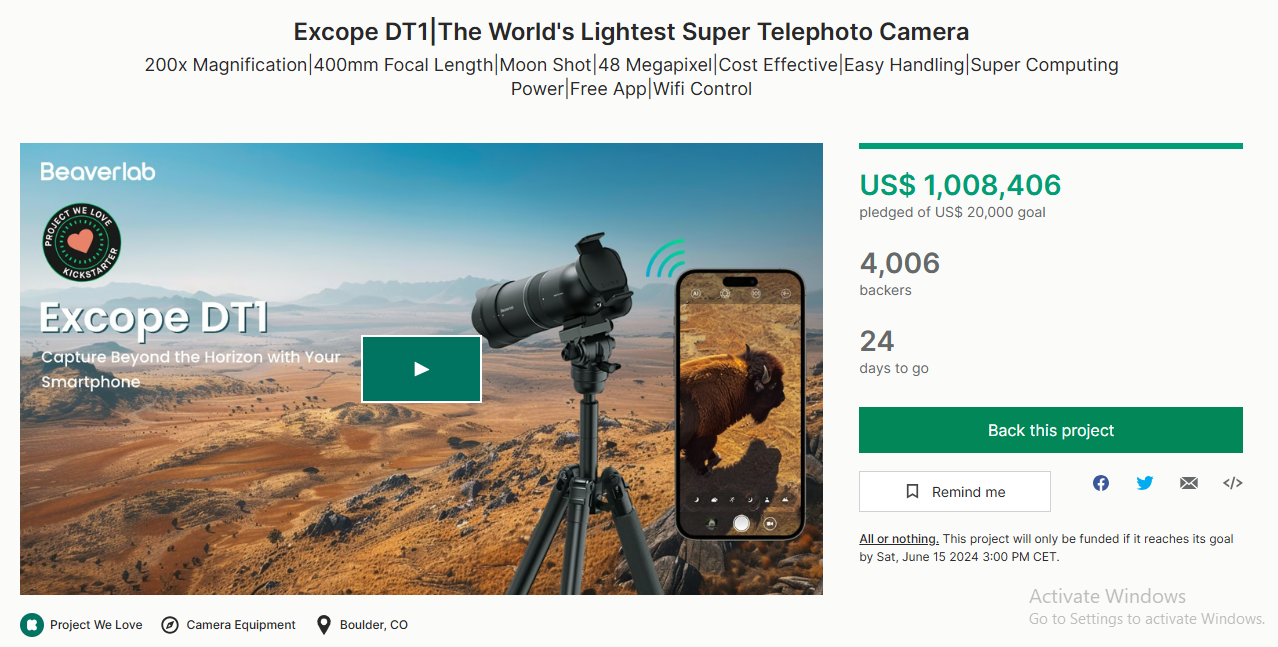Play the Excope DT1 campaign video
Image resolution: width=1278 pixels, height=647 pixels.
pyautogui.click(x=421, y=369)
